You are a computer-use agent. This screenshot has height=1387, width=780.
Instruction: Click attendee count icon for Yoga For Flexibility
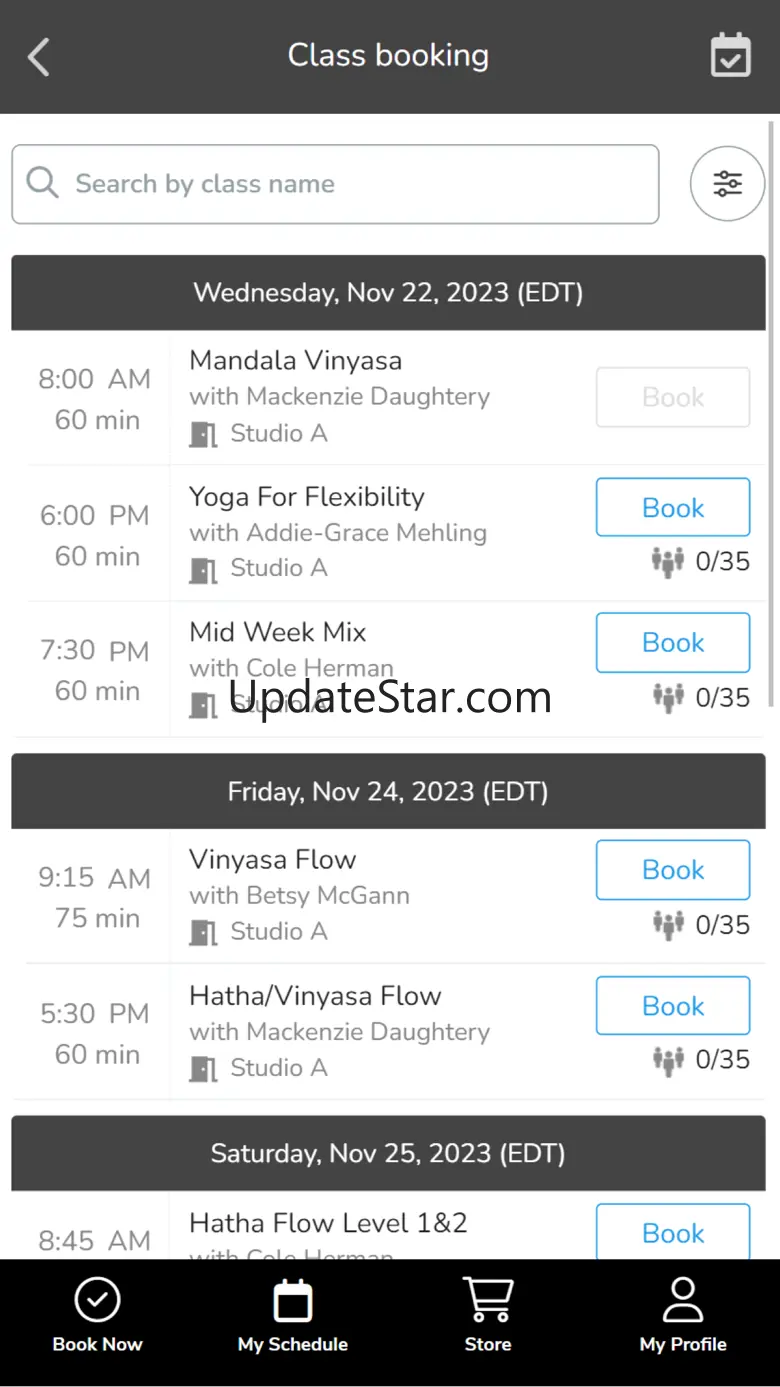[668, 562]
